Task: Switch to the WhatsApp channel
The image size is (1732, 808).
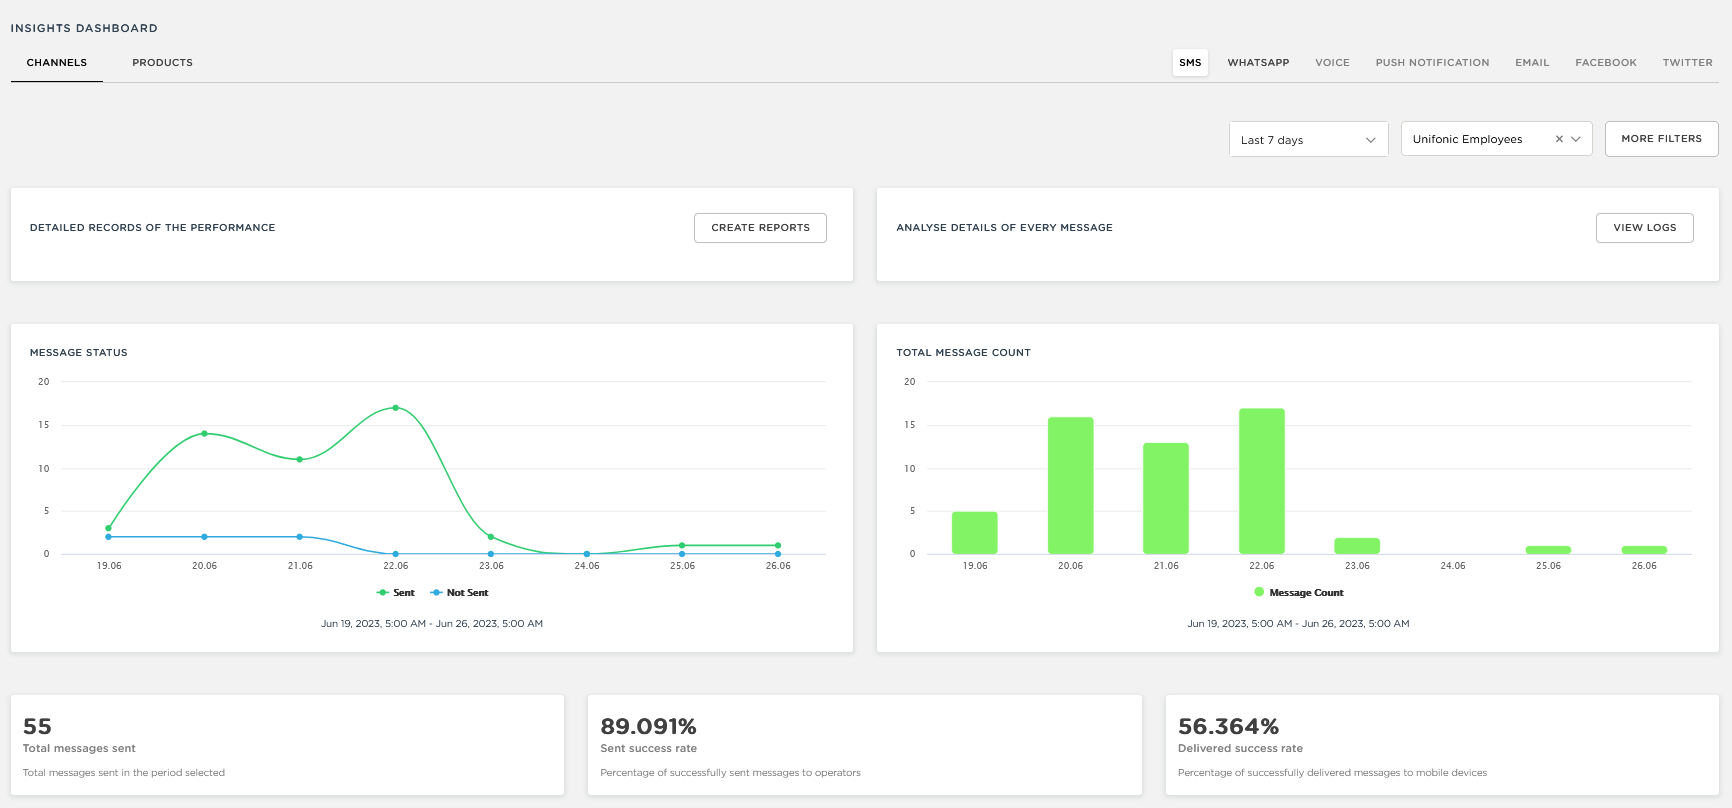Action: tap(1258, 63)
